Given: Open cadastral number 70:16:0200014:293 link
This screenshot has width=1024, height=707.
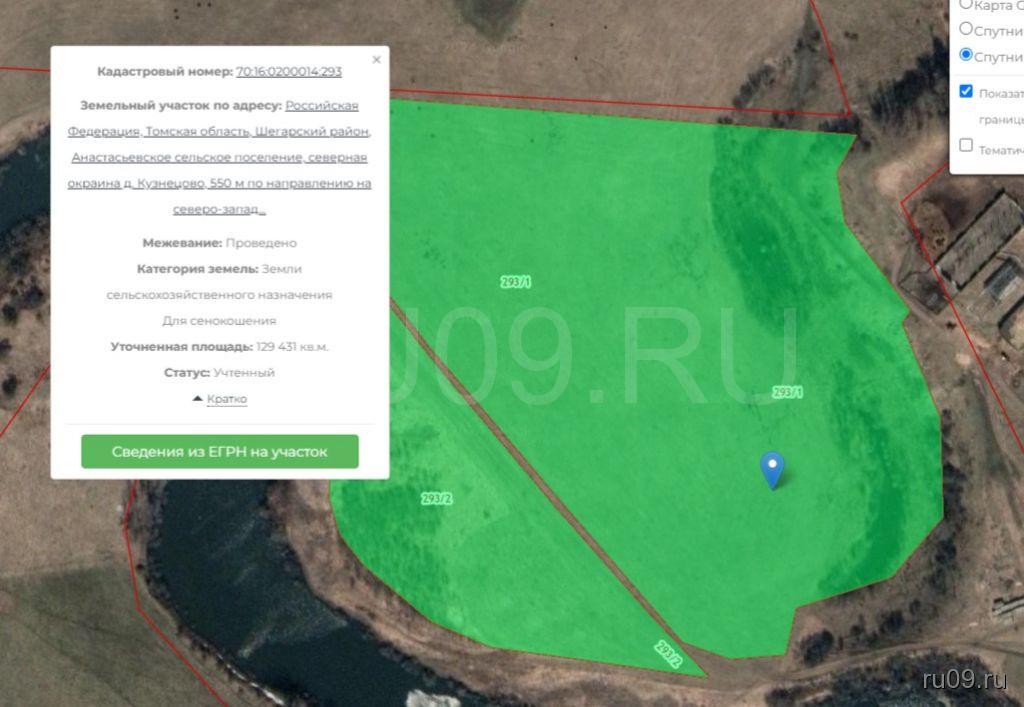Looking at the screenshot, I should tap(288, 72).
